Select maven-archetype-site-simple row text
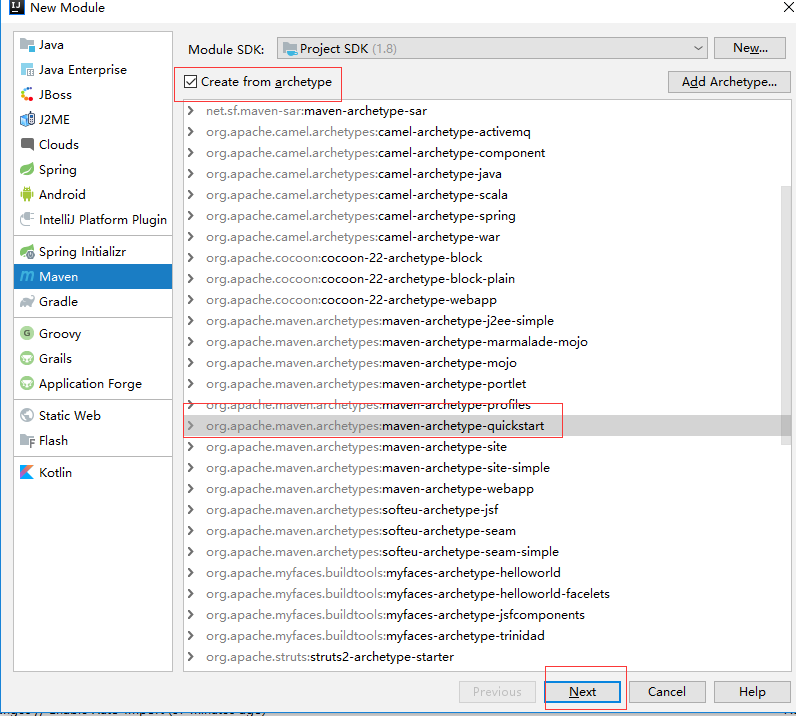 click(378, 468)
